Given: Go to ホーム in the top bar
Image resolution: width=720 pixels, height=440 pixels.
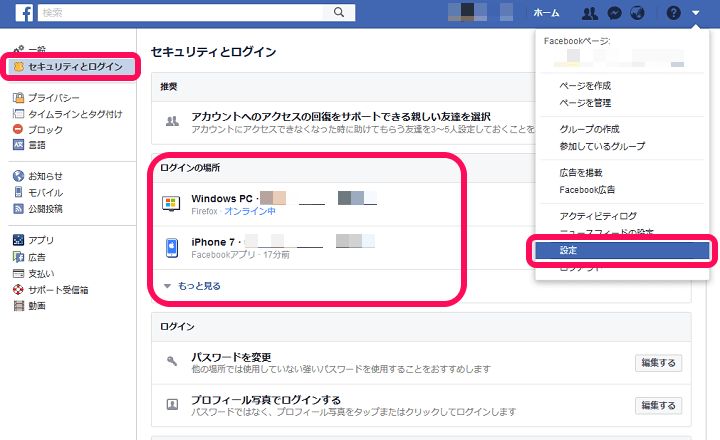Looking at the screenshot, I should [546, 13].
